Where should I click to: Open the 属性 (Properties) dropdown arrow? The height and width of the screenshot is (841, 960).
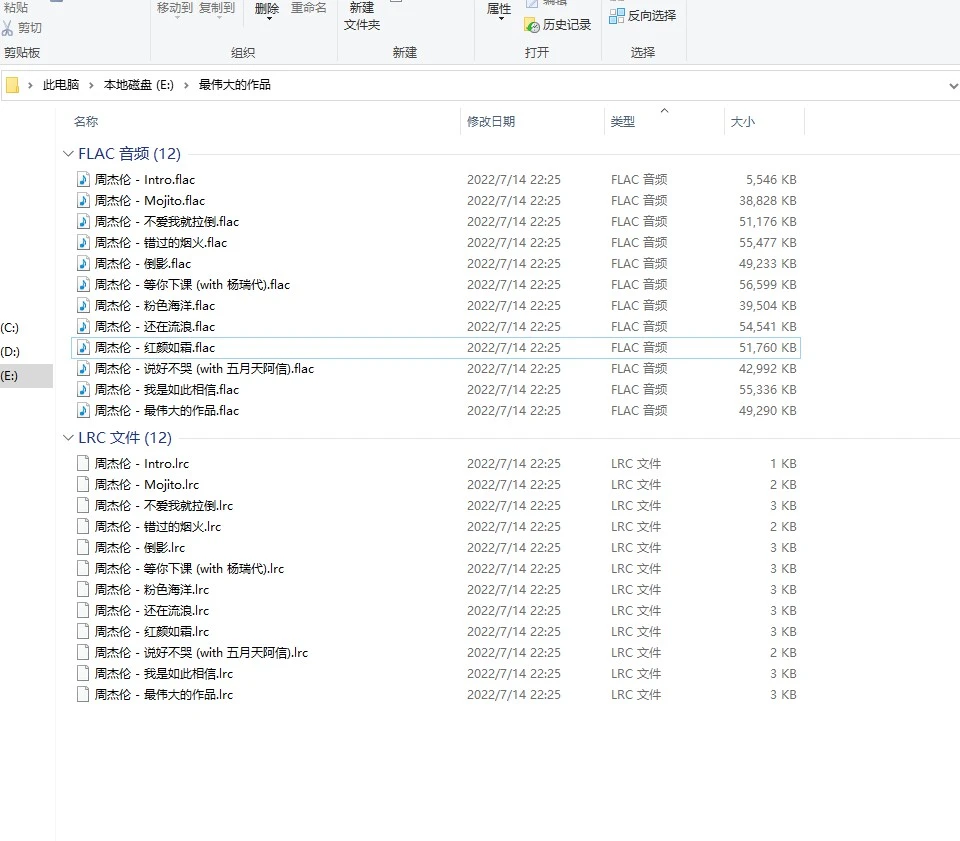(501, 19)
